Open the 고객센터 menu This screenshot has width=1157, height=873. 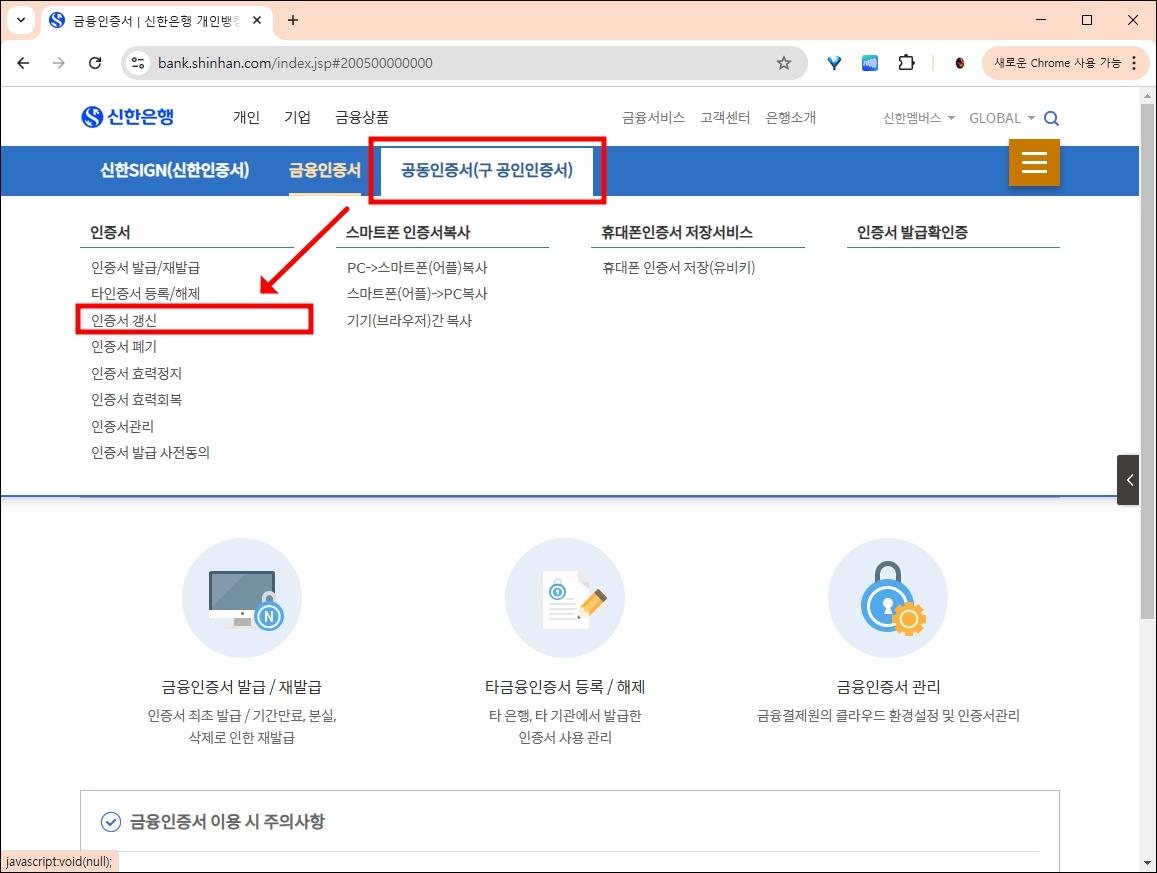point(725,117)
